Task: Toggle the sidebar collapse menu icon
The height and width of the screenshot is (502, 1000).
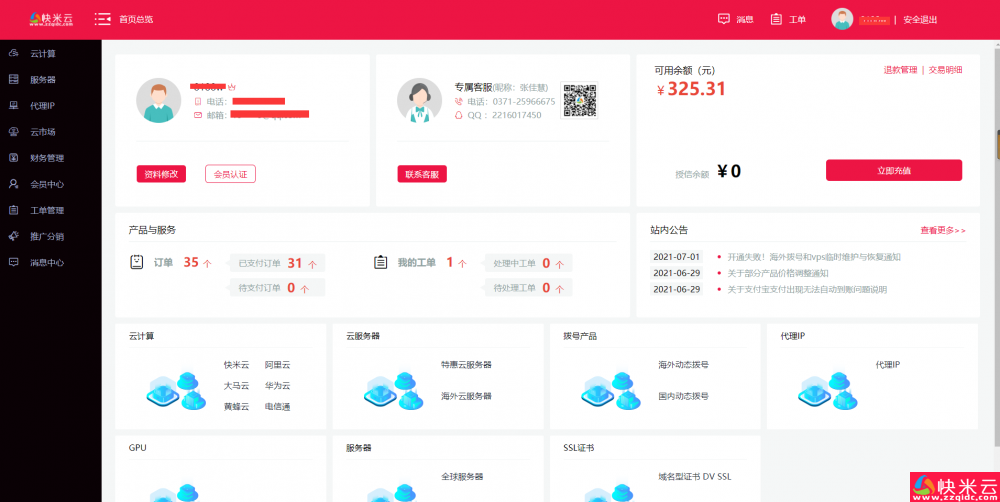Action: [x=102, y=19]
